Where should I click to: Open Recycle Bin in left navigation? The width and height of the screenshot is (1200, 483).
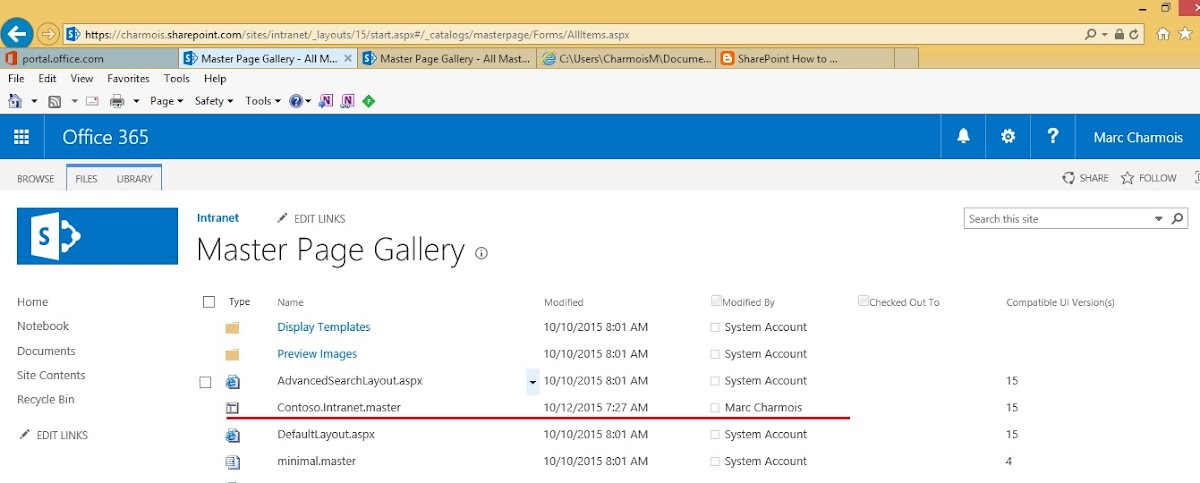[46, 400]
